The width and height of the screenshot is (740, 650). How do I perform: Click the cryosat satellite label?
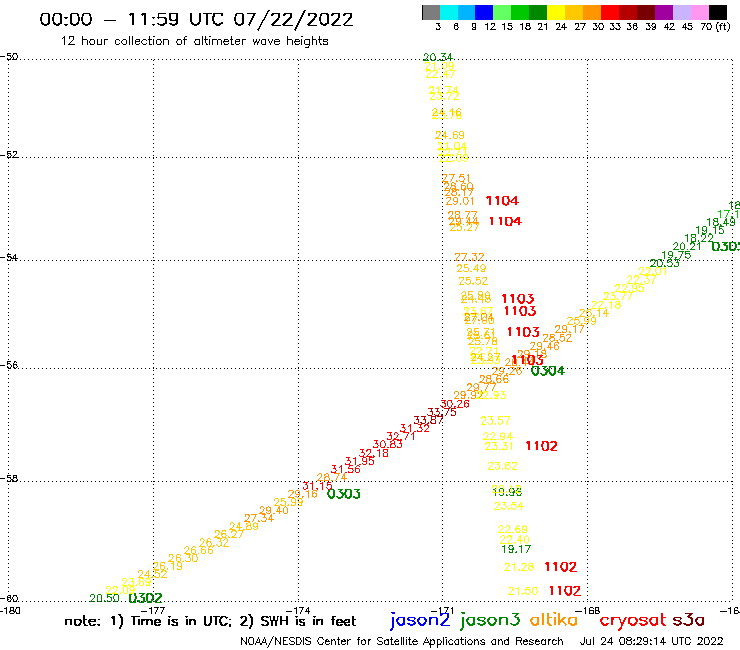pos(632,621)
